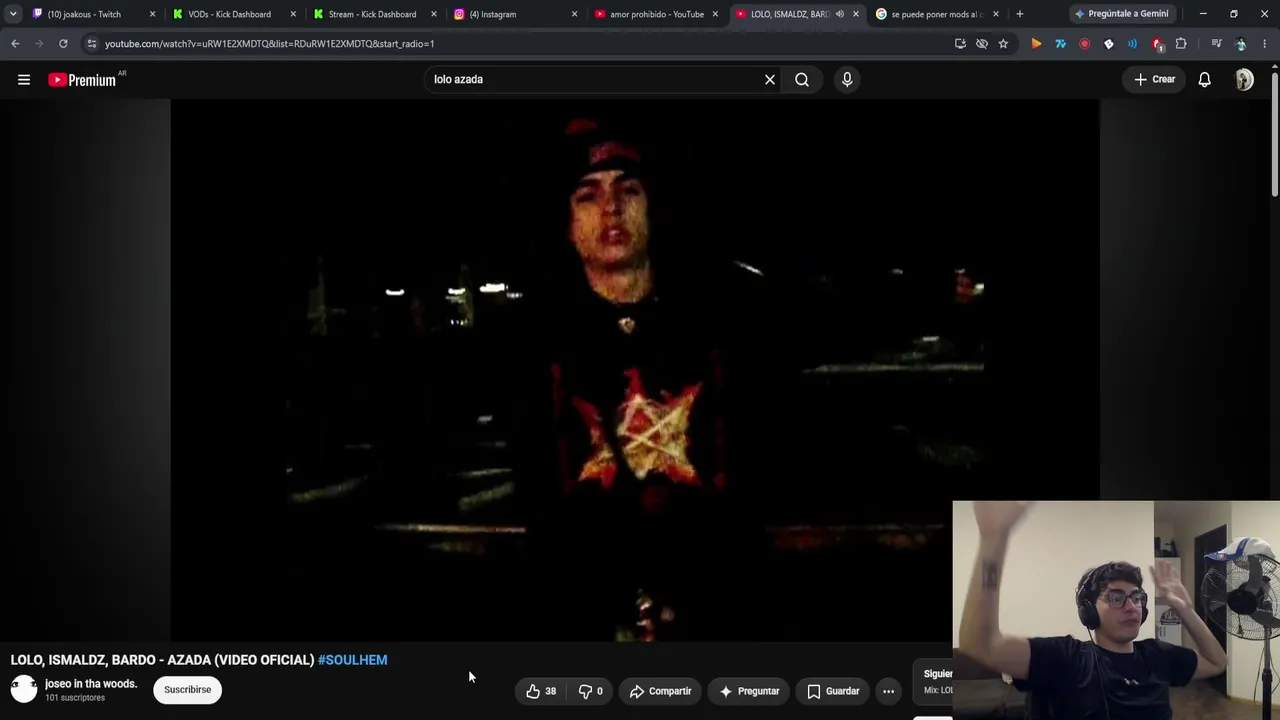
Task: Open the #SOULHEM hashtag link
Action: [x=352, y=660]
